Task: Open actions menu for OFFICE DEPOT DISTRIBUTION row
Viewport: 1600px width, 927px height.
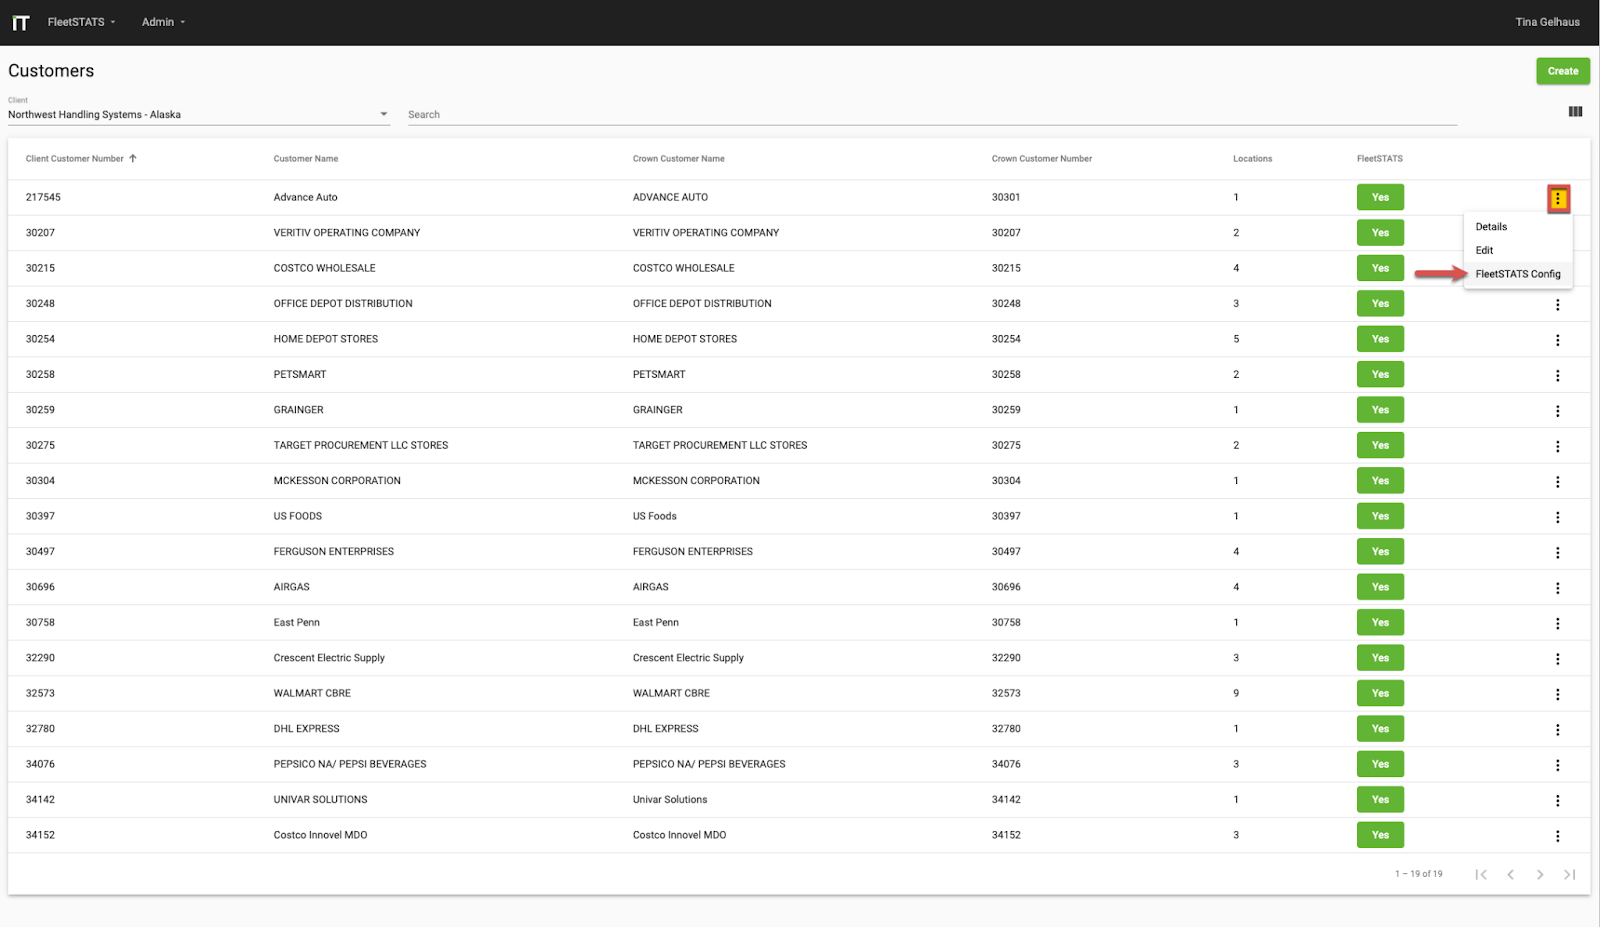Action: click(1557, 305)
